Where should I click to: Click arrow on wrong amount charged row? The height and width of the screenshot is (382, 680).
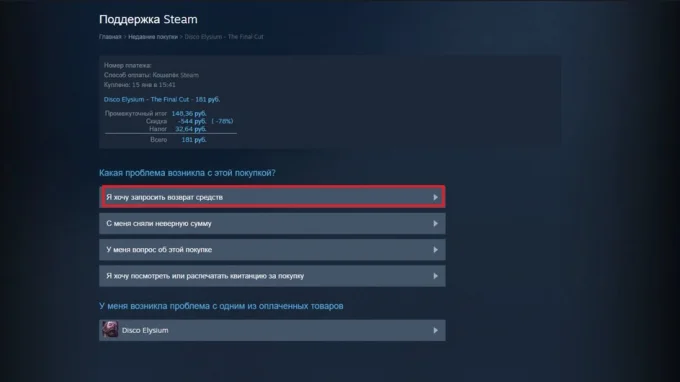pos(435,224)
